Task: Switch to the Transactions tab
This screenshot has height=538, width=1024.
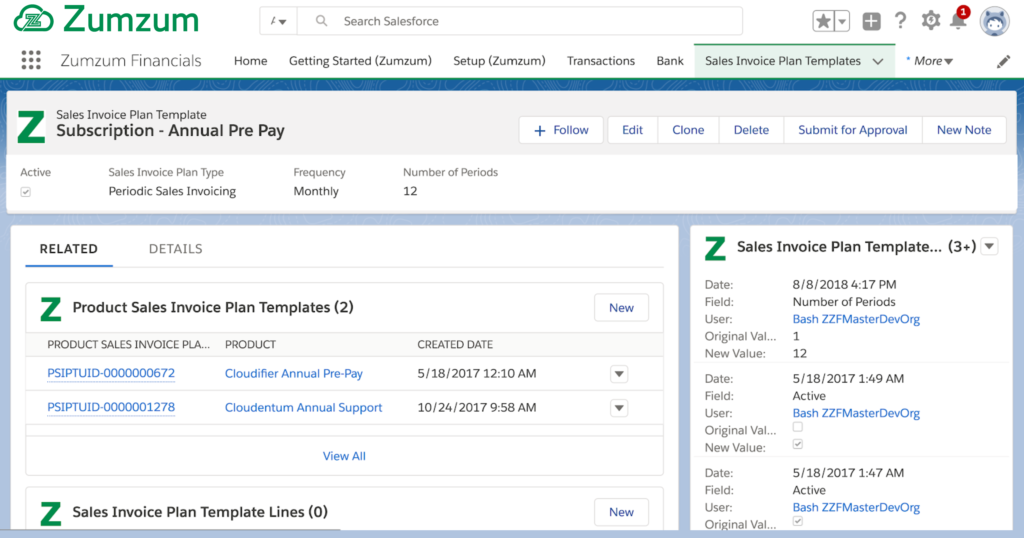Action: (601, 61)
